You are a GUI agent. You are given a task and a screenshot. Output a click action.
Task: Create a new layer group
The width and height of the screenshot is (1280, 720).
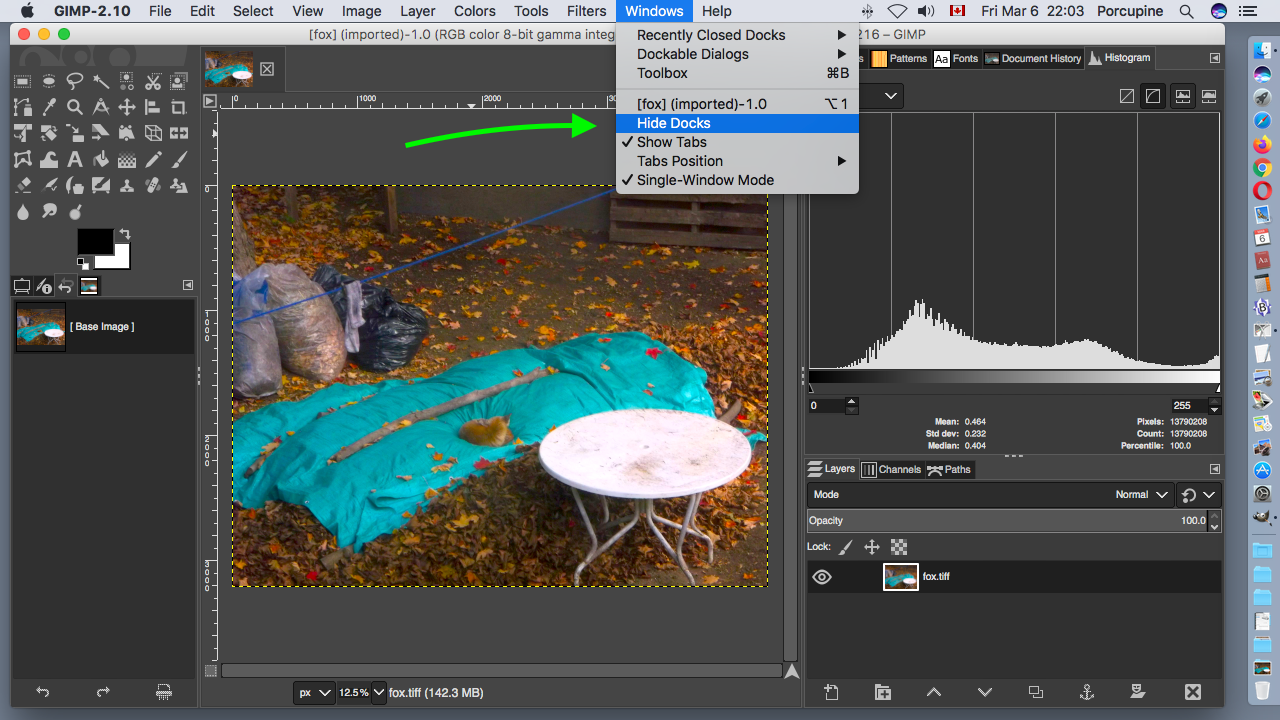(882, 692)
